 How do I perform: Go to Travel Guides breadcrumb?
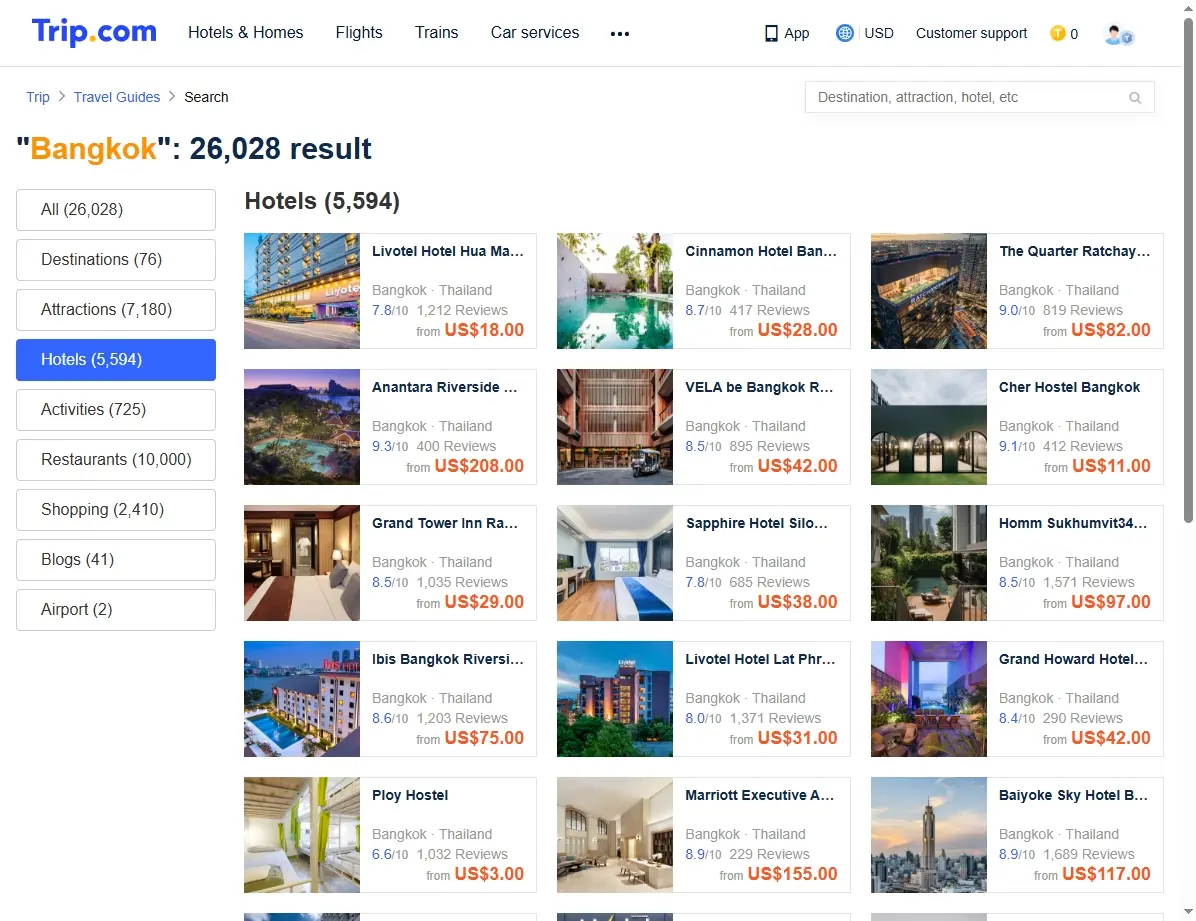[117, 97]
